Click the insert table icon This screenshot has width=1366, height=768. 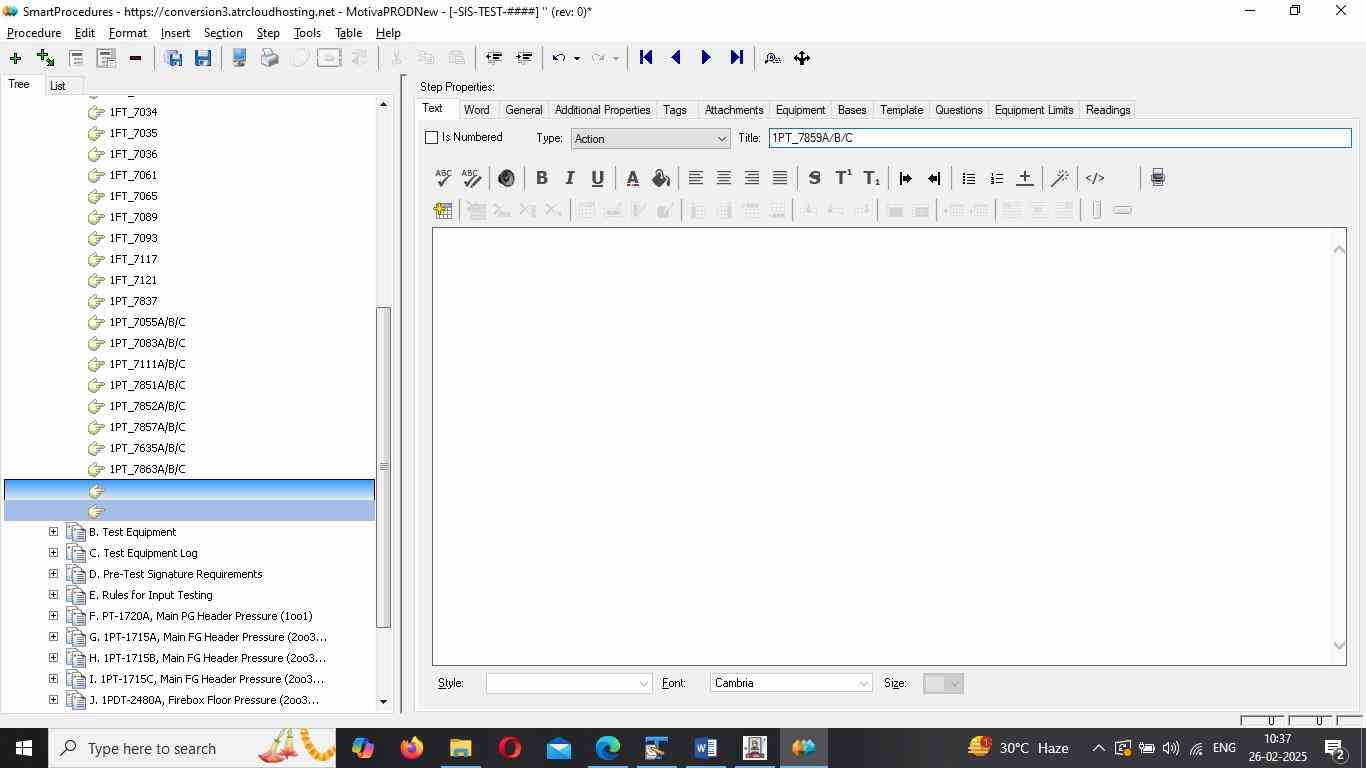tap(443, 210)
